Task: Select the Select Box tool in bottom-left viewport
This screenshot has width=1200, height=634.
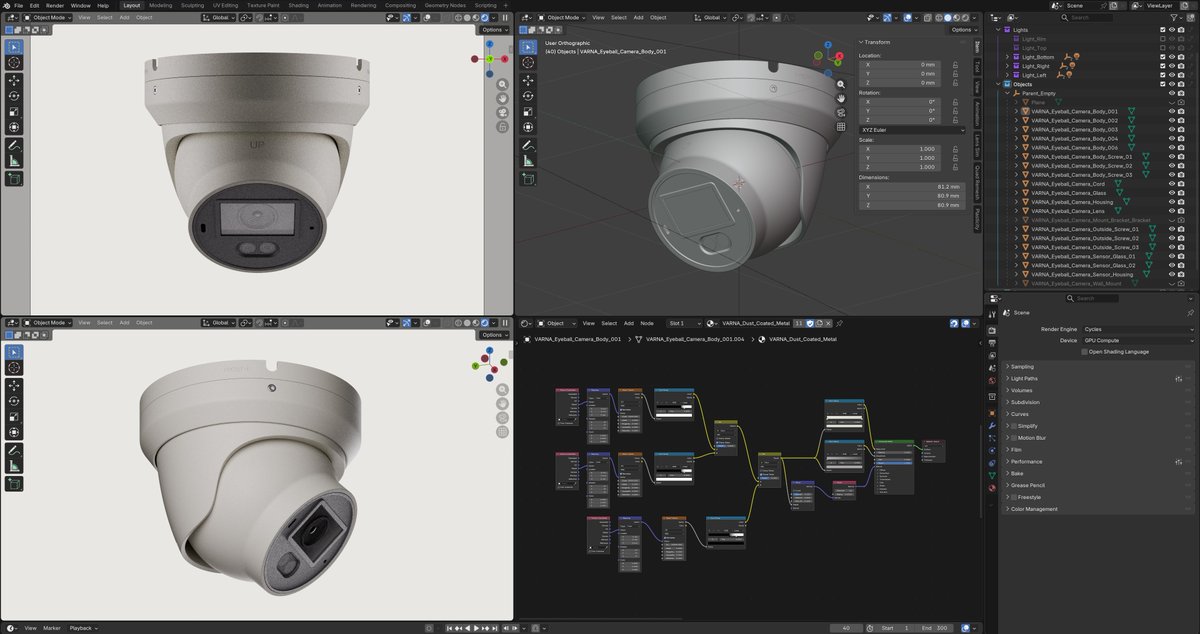Action: (x=14, y=352)
